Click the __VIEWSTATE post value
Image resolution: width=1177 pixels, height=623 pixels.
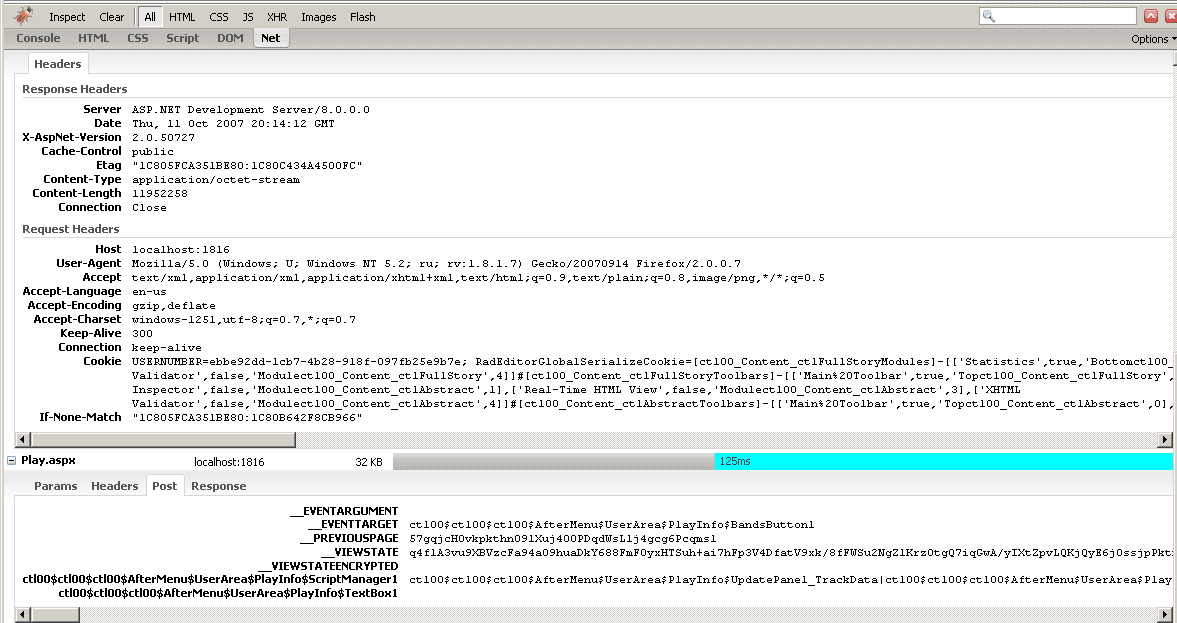pos(791,552)
